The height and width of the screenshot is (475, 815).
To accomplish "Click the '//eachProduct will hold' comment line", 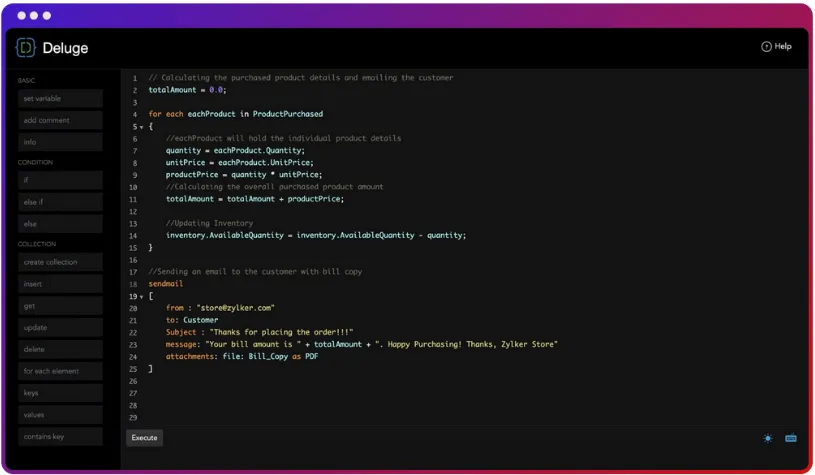I will (283, 138).
